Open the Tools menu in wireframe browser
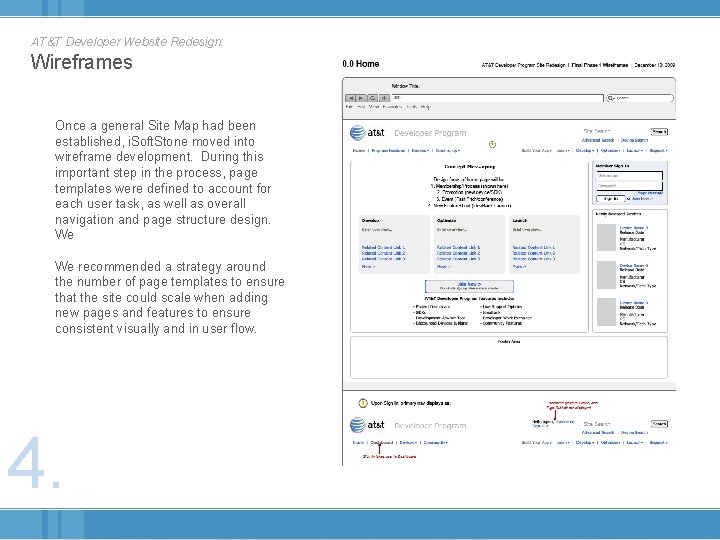This screenshot has height=540, width=720. click(x=412, y=107)
